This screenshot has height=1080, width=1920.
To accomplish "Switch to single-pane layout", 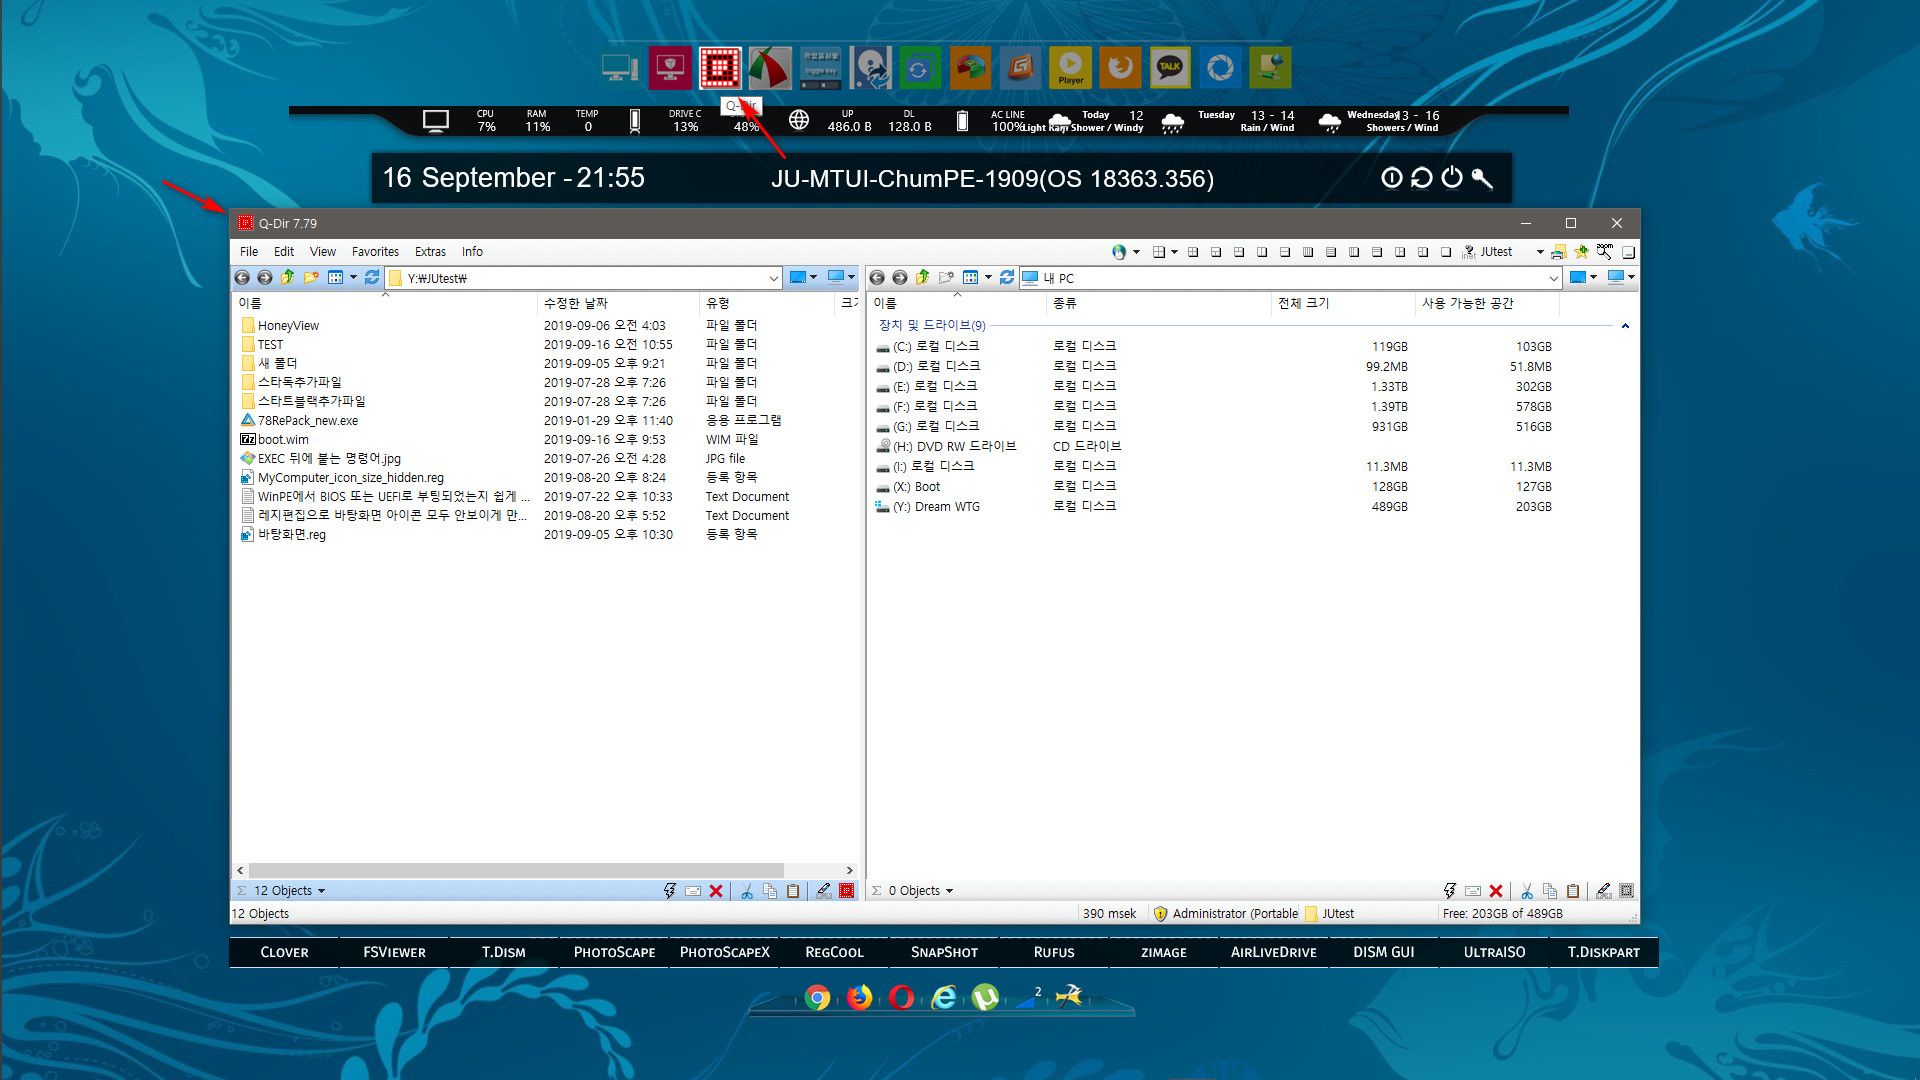I will (x=1446, y=252).
